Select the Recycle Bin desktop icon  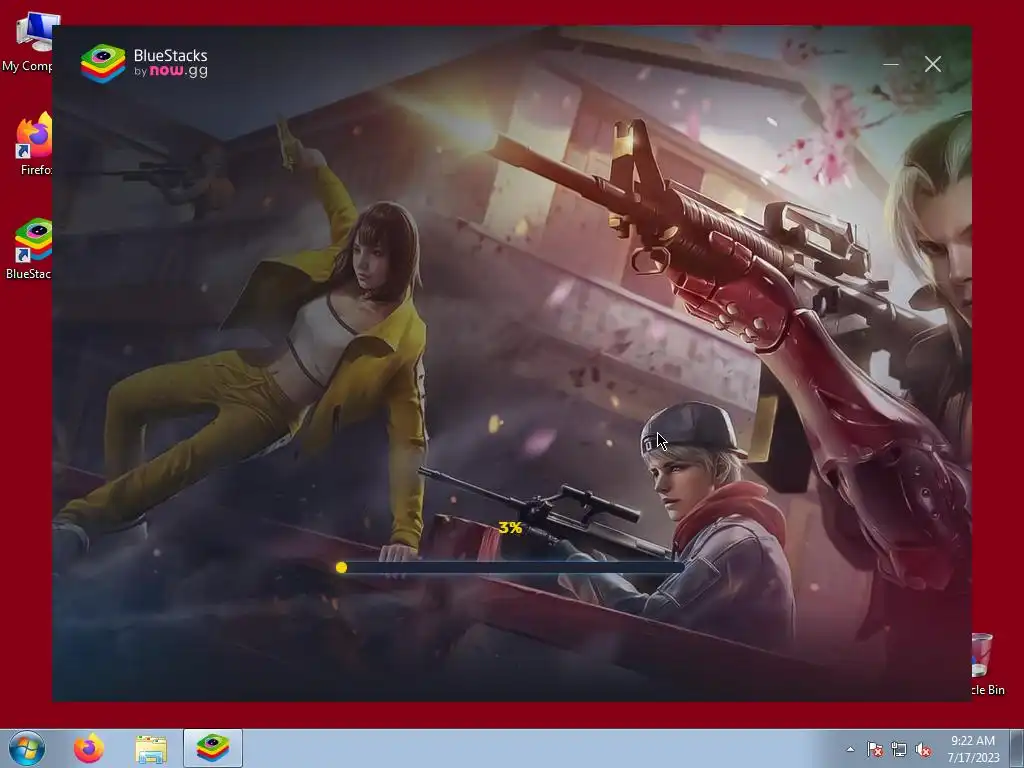pos(988,664)
